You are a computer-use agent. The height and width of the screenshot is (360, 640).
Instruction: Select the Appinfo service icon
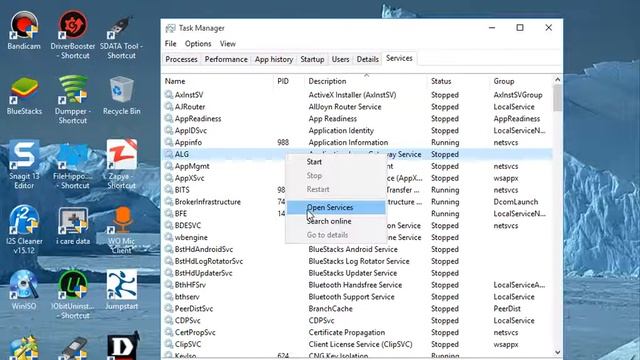[169, 142]
